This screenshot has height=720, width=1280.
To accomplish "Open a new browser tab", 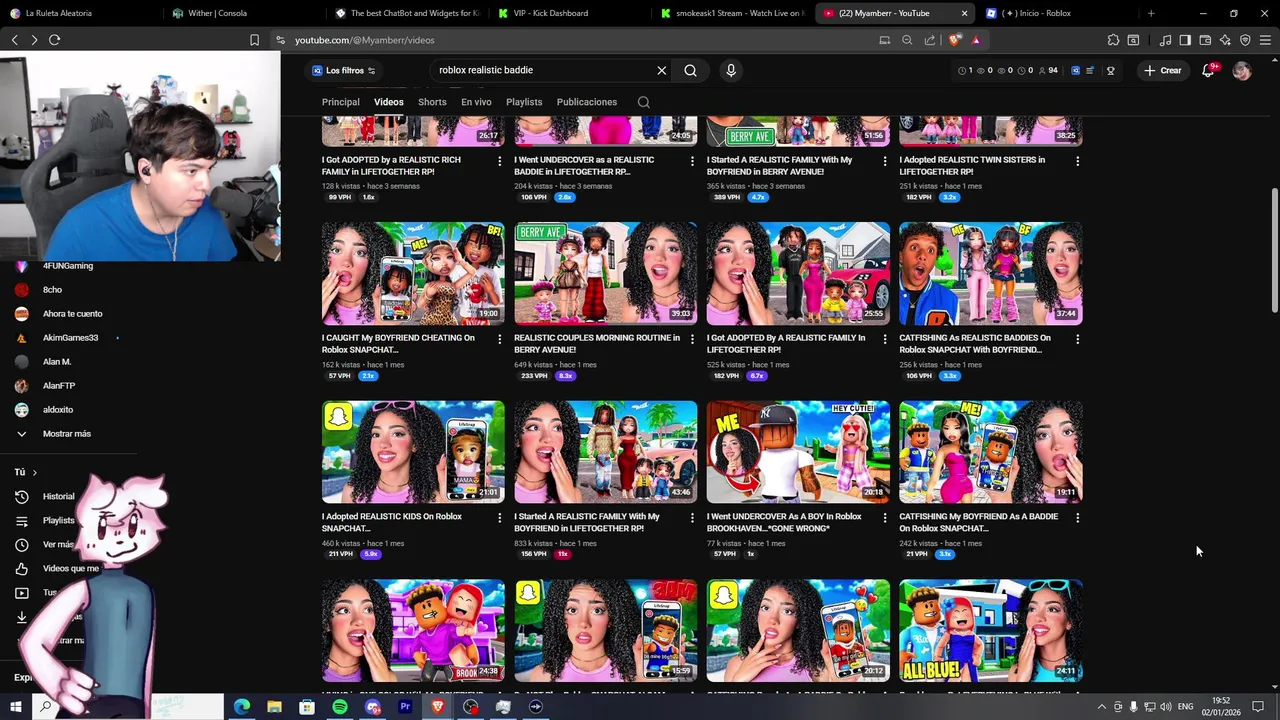I will tap(1151, 13).
